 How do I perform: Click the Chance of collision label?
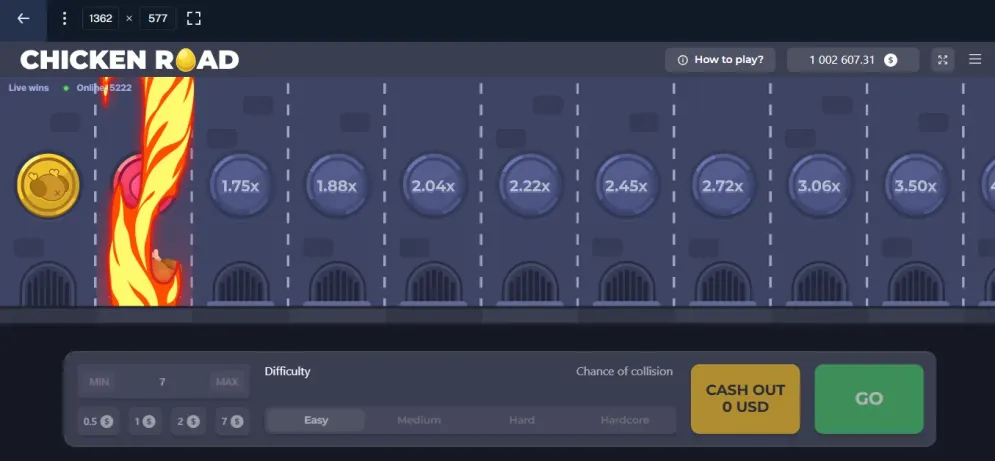[624, 371]
